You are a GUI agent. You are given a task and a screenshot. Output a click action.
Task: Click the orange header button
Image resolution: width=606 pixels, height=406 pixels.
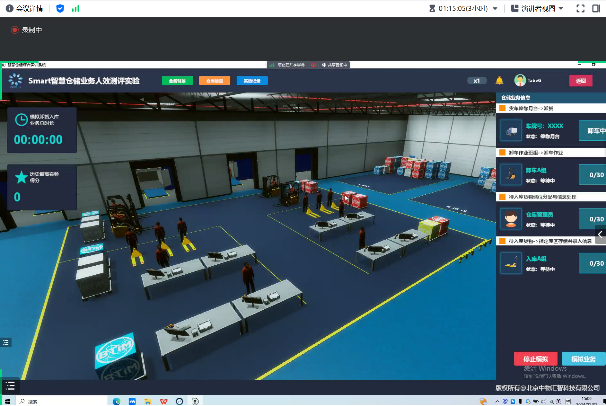click(x=215, y=80)
